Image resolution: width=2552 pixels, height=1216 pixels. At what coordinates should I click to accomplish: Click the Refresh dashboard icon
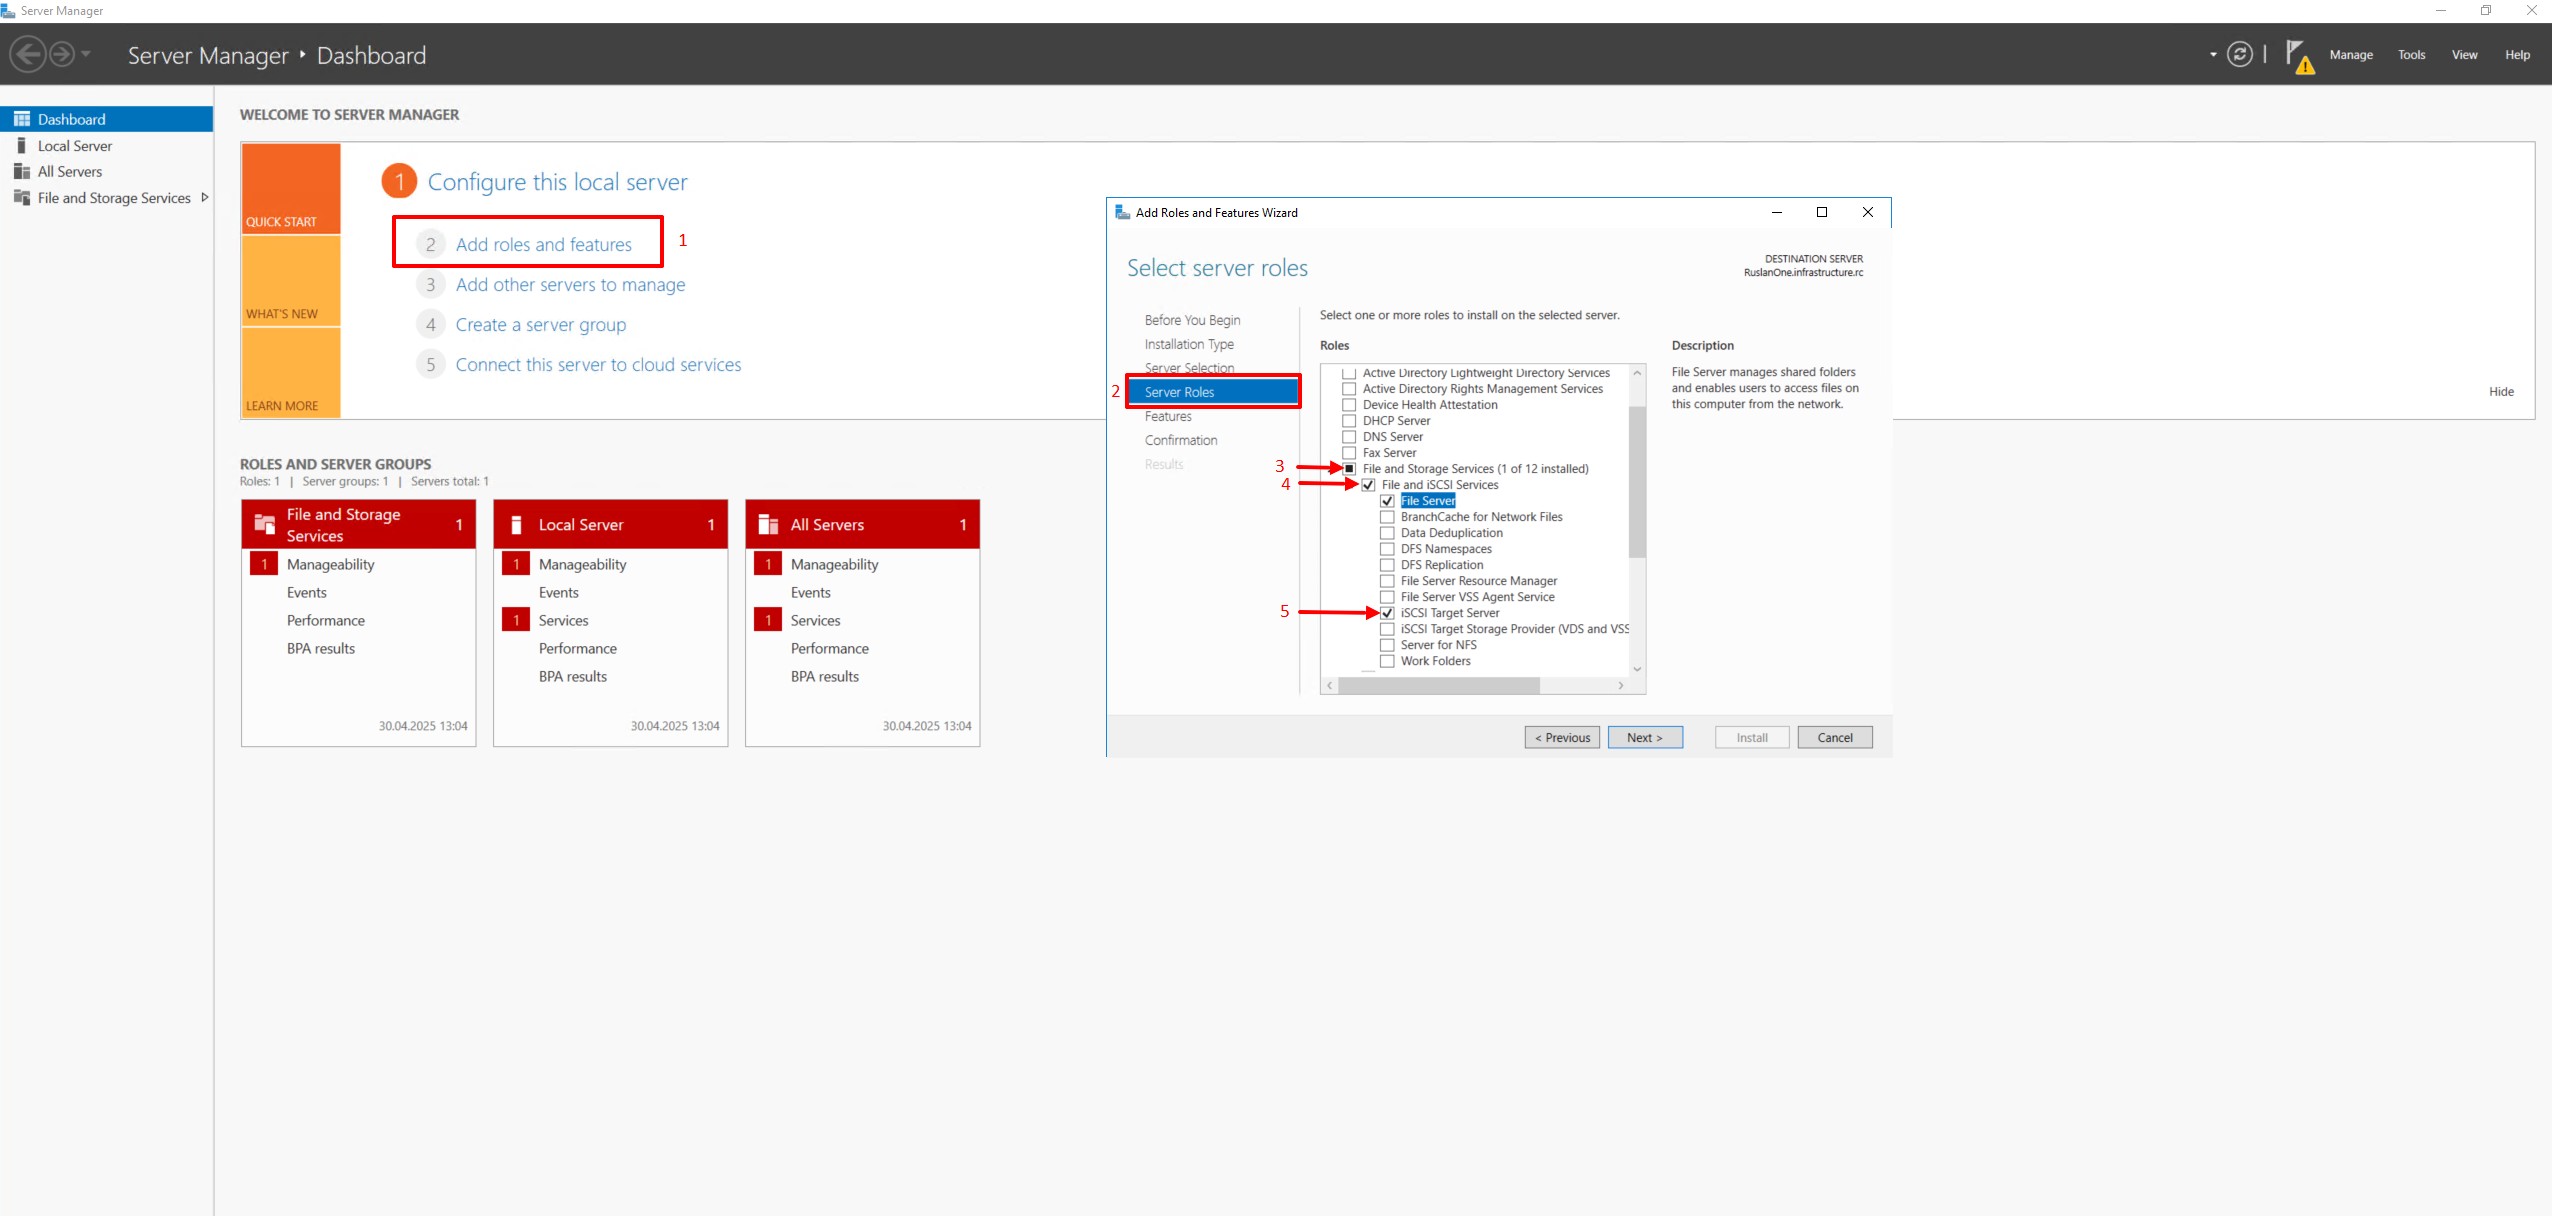click(2240, 54)
